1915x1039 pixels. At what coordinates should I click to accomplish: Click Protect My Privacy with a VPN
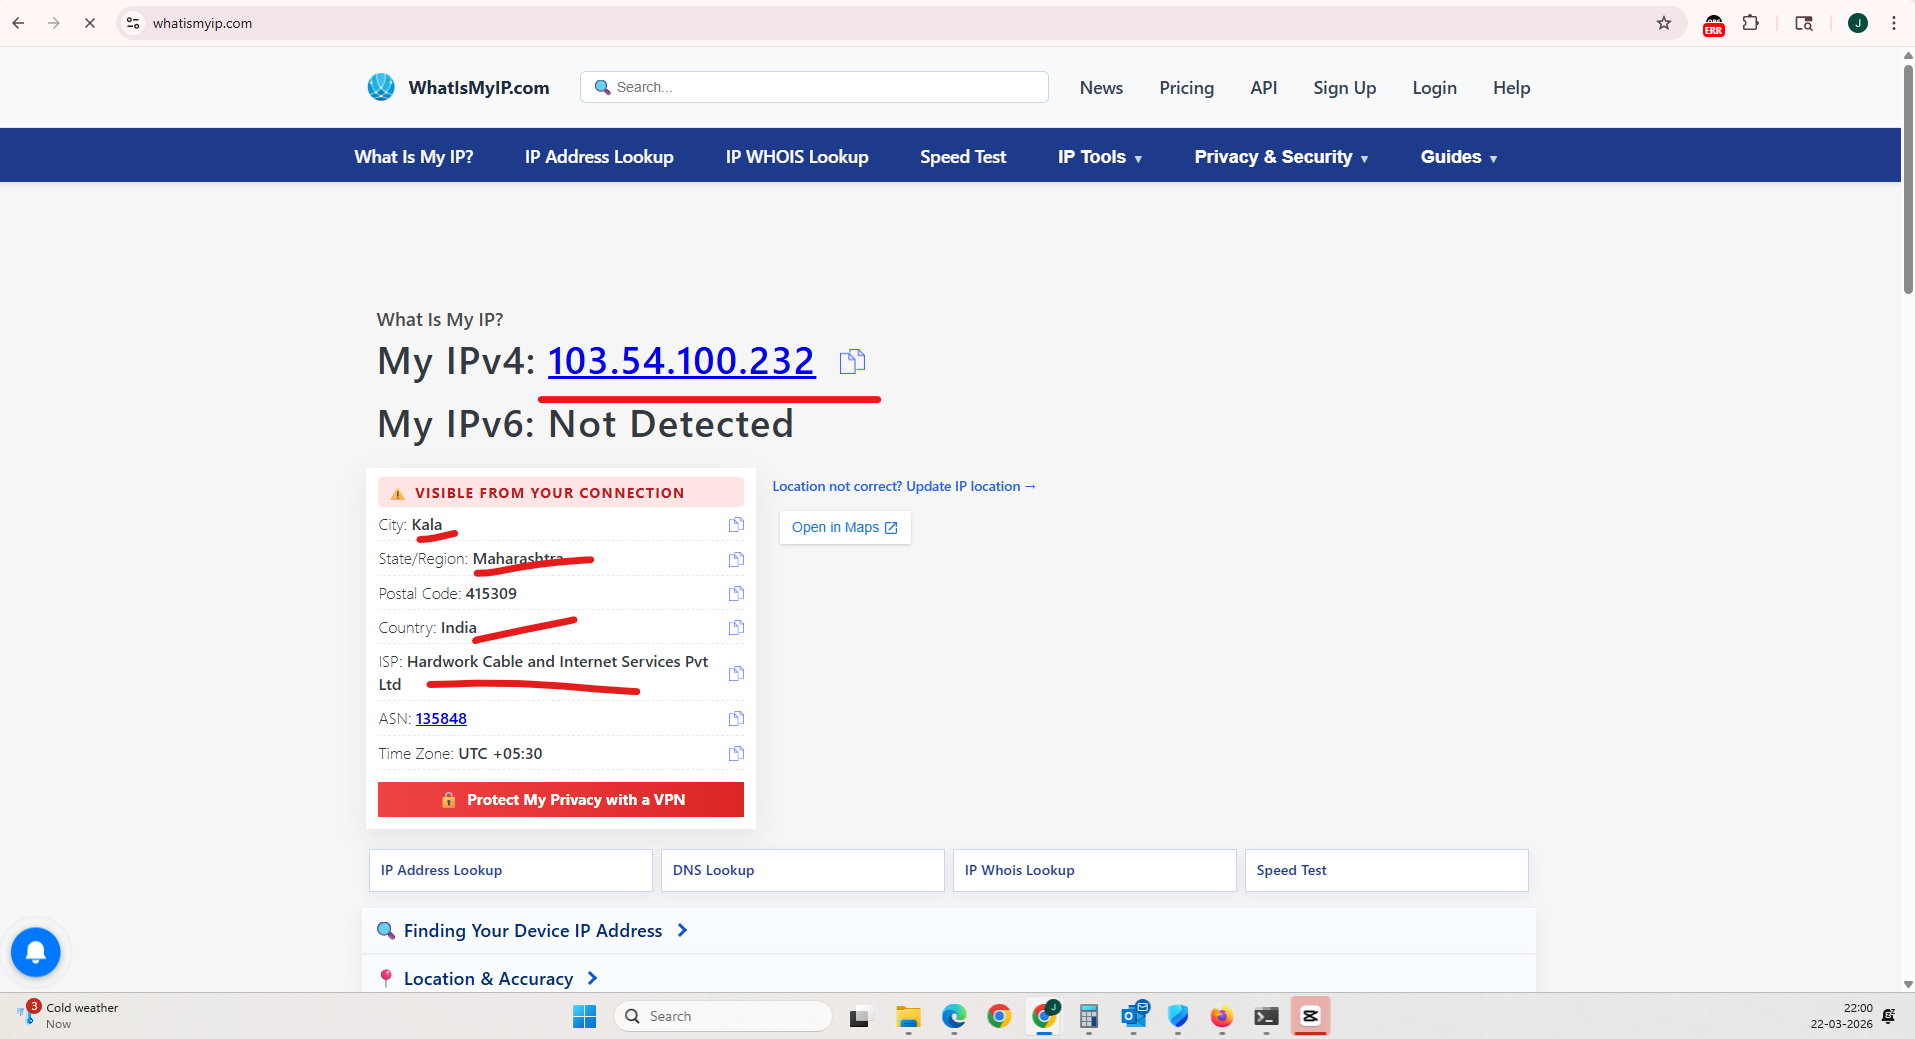click(561, 800)
